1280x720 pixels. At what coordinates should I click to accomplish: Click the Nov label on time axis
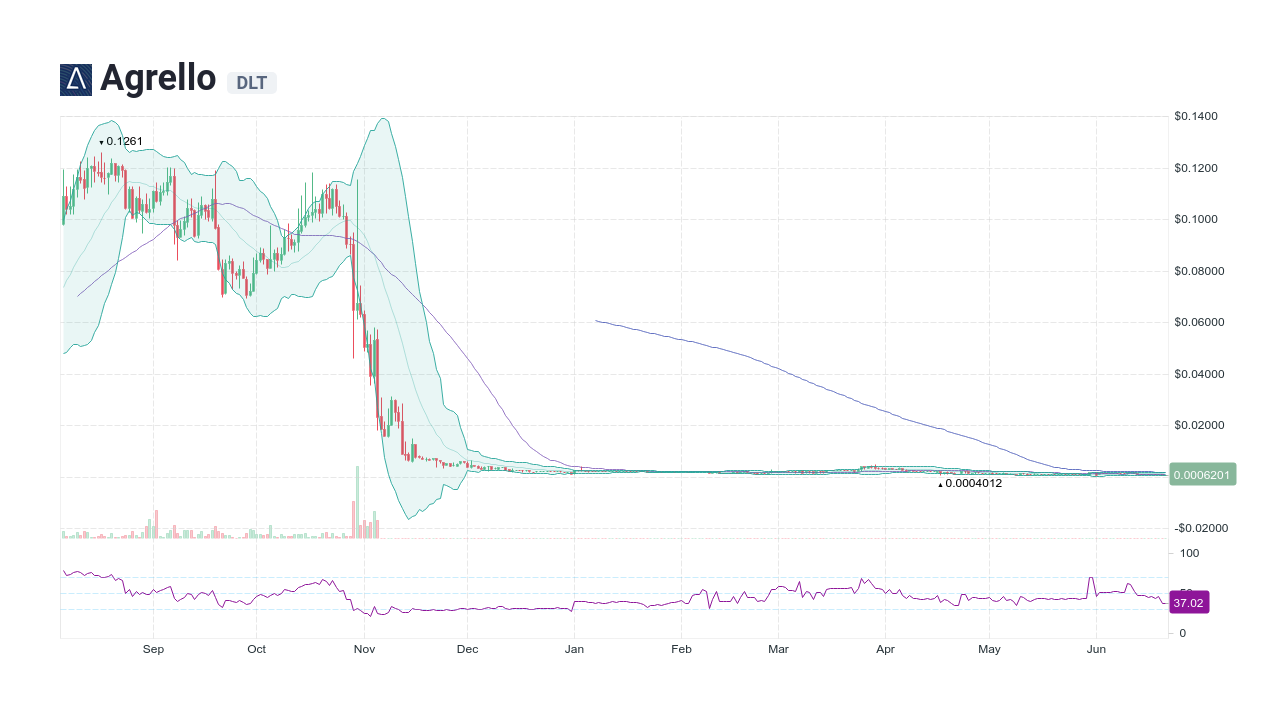click(364, 649)
